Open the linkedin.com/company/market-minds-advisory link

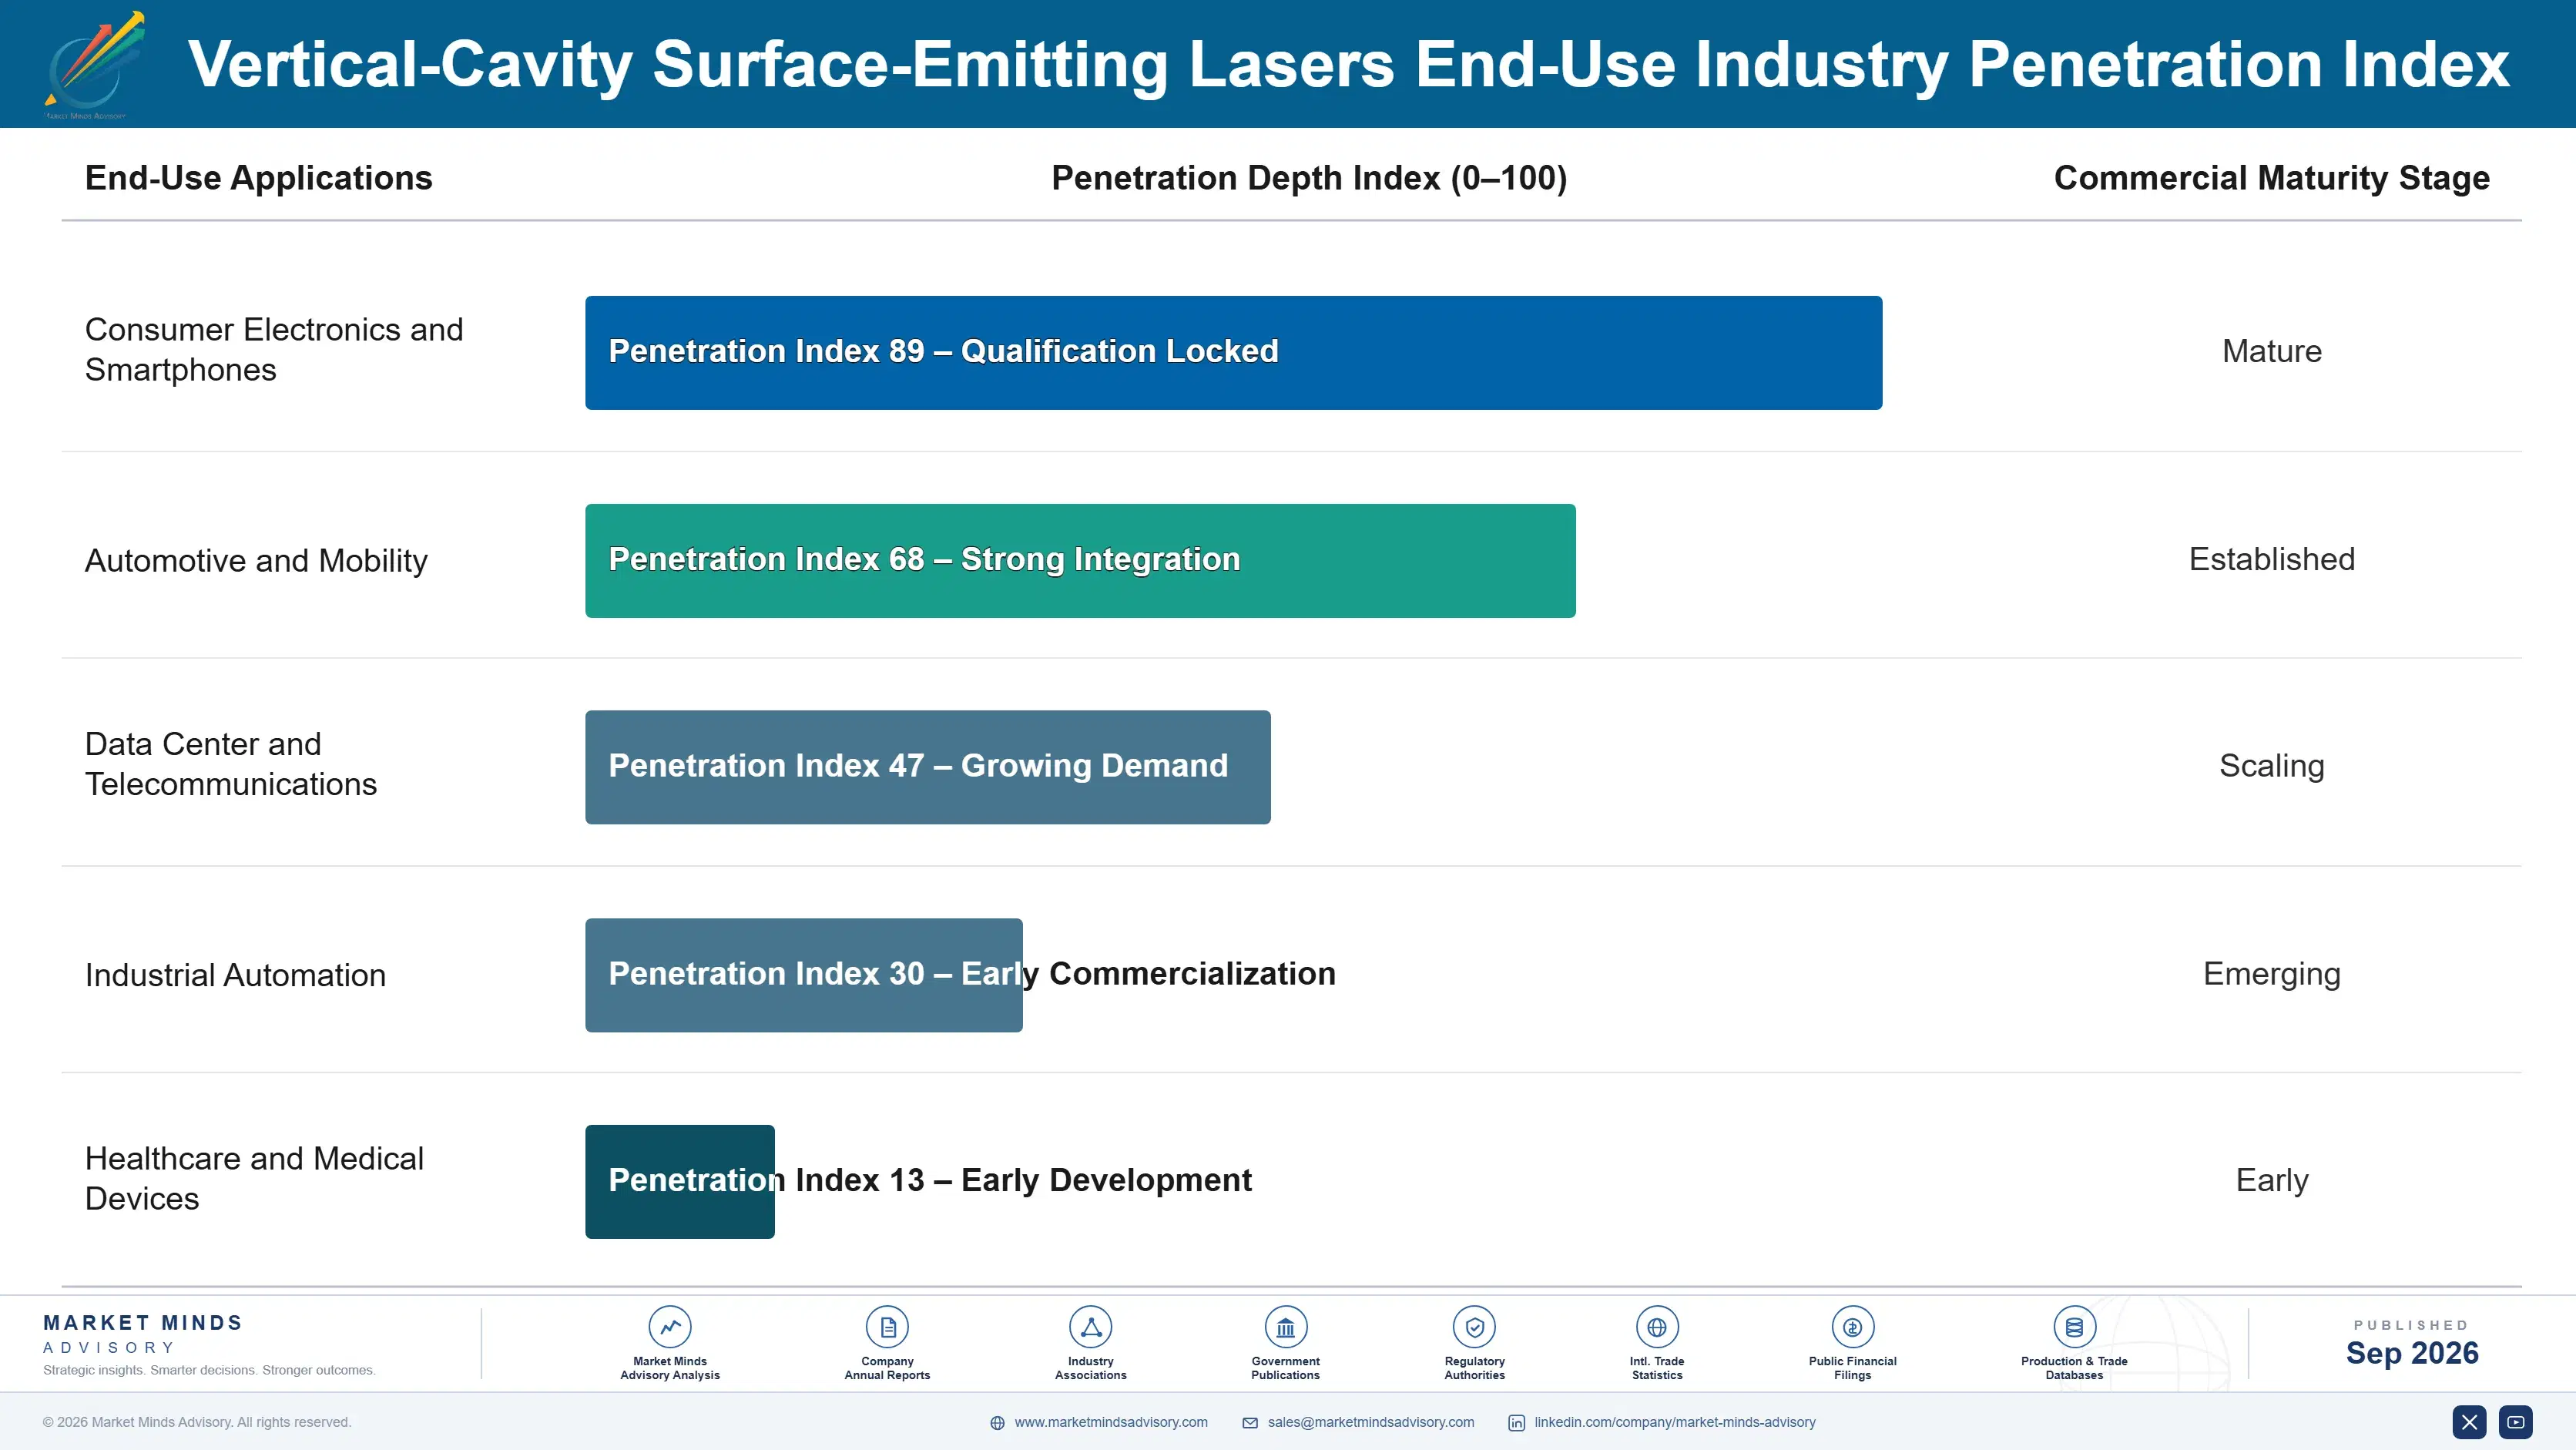(1675, 1422)
